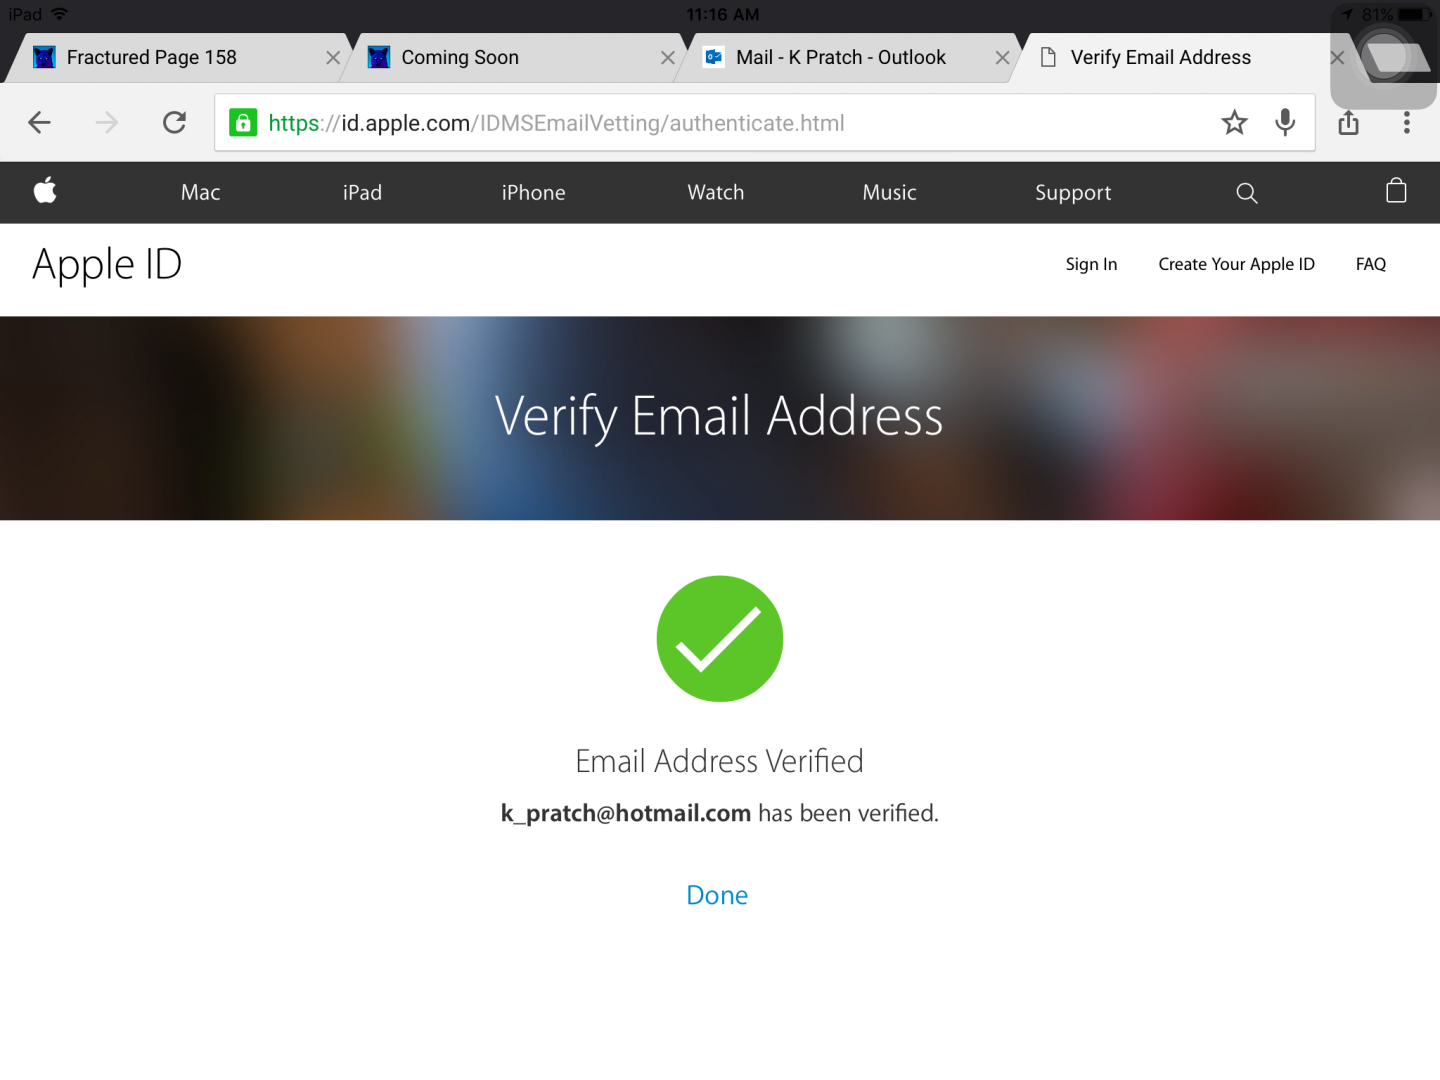Close the Outlook mail tab
The width and height of the screenshot is (1440, 1080).
click(x=1002, y=58)
